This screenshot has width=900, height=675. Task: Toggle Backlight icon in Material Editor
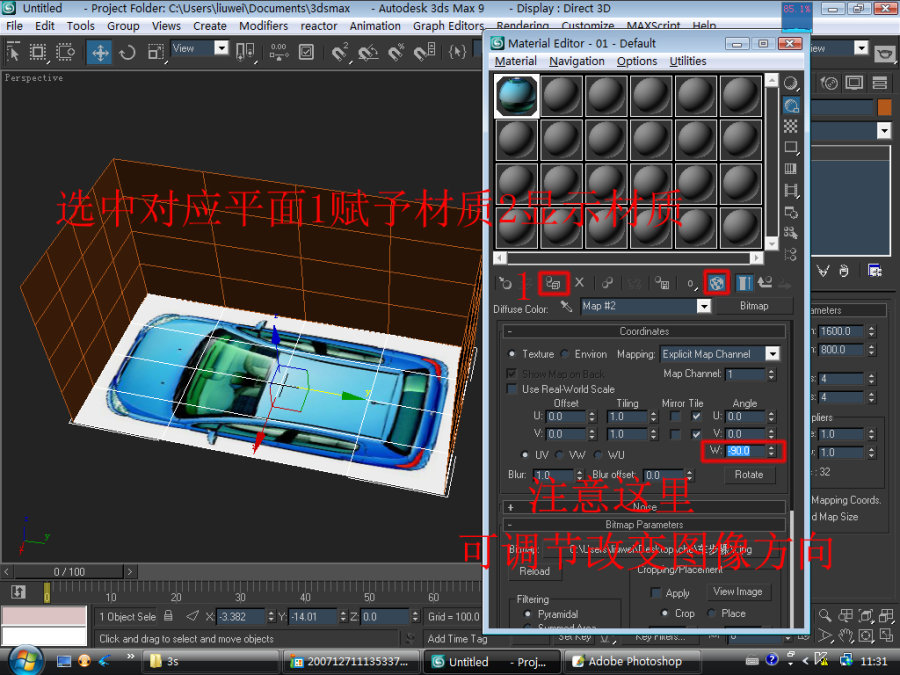click(792, 106)
